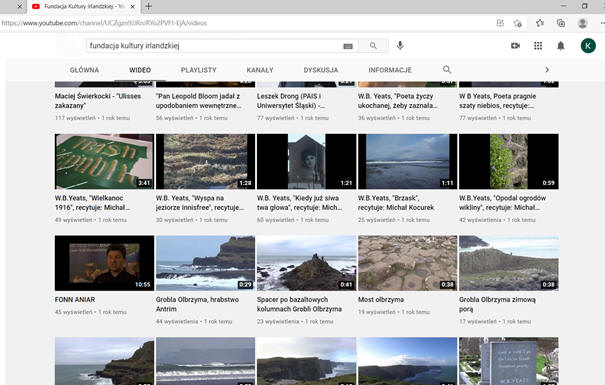Open video 'Leszek Drong (PAIS i Uniwersytet Śląski)'
605x385 pixels.
291,101
